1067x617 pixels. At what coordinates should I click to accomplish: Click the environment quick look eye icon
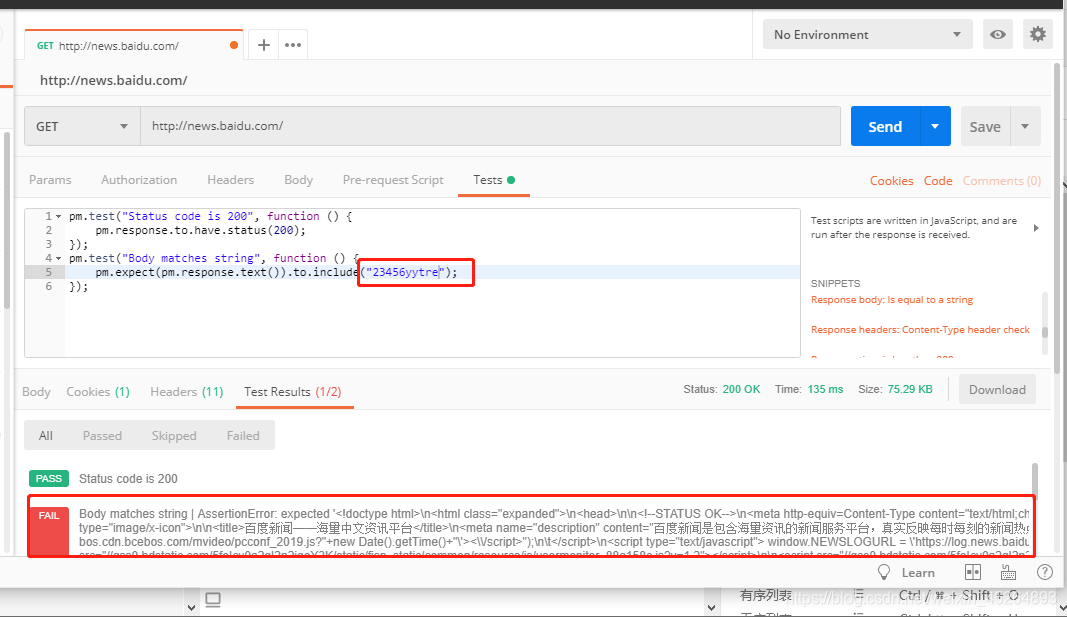pos(998,34)
